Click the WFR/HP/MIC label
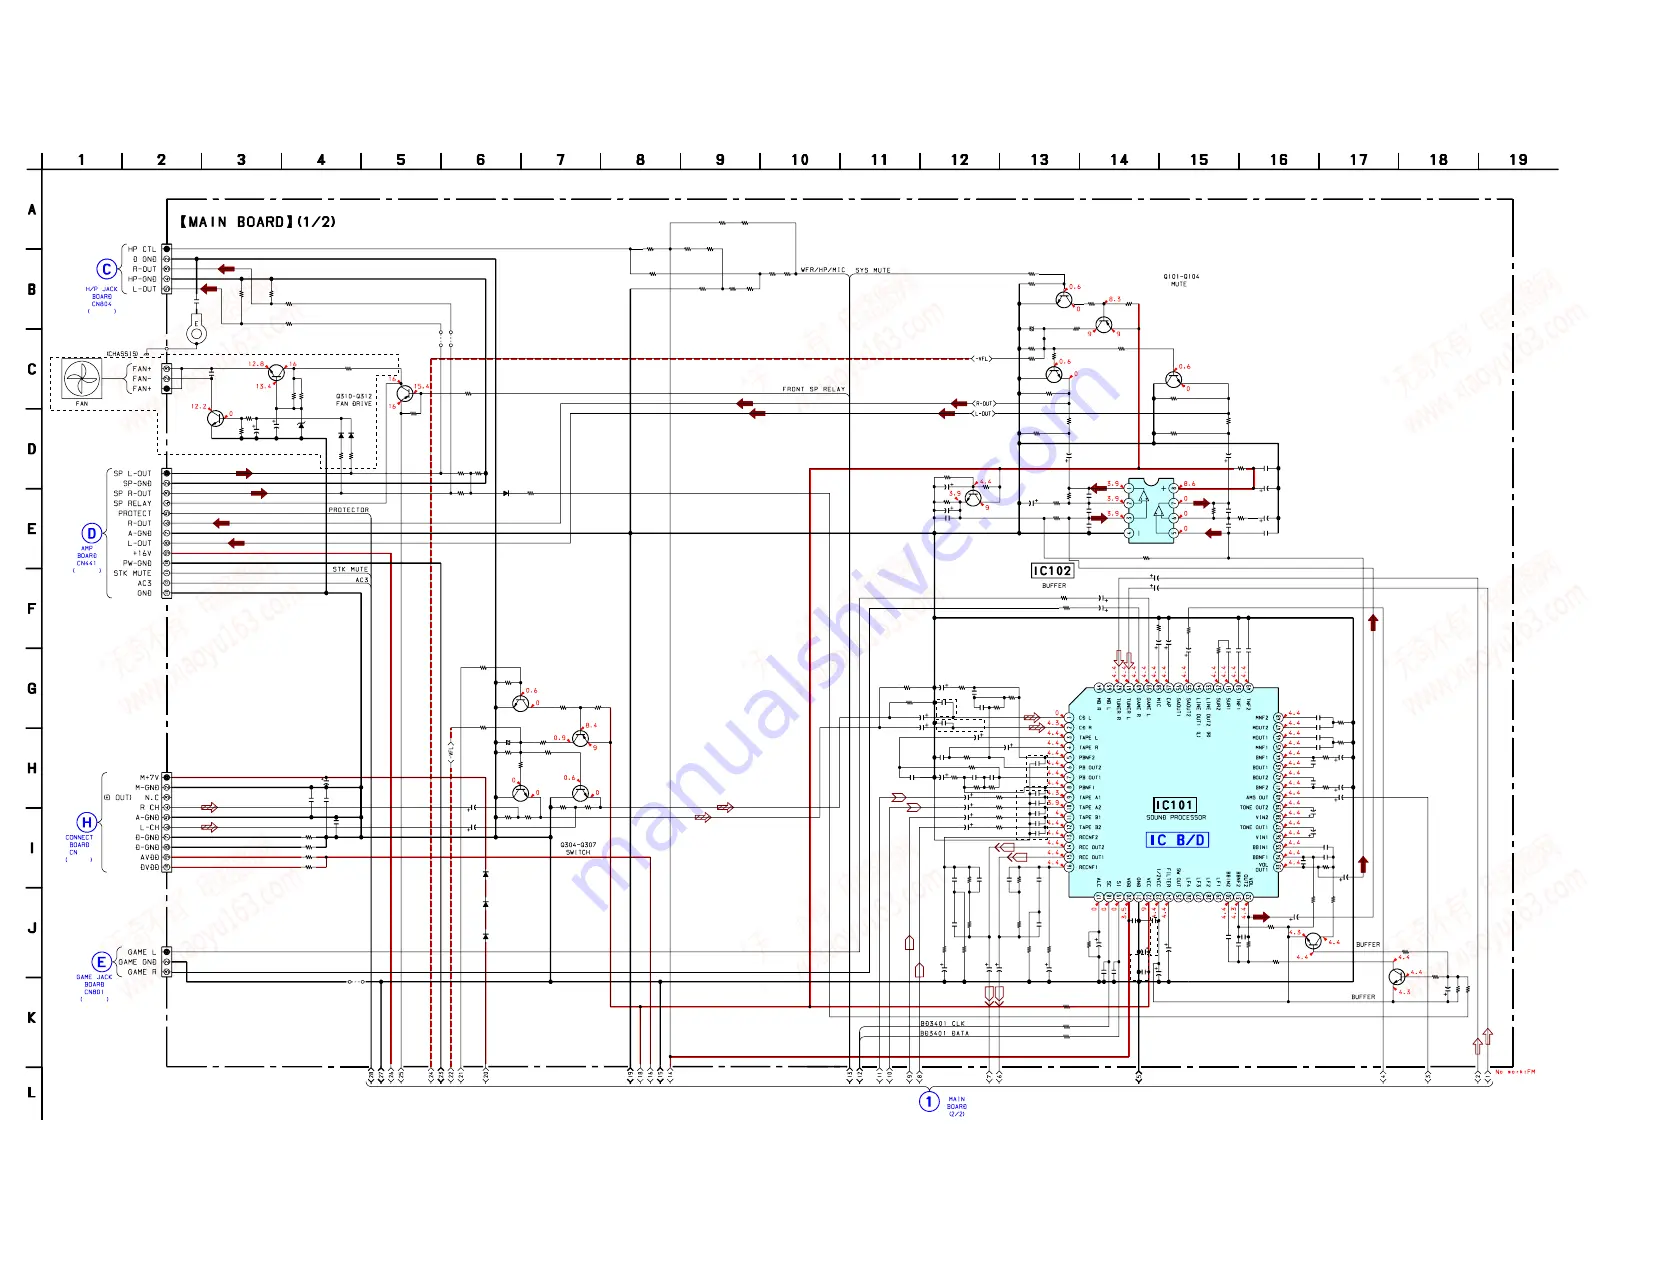The height and width of the screenshot is (1263, 1680). point(823,270)
